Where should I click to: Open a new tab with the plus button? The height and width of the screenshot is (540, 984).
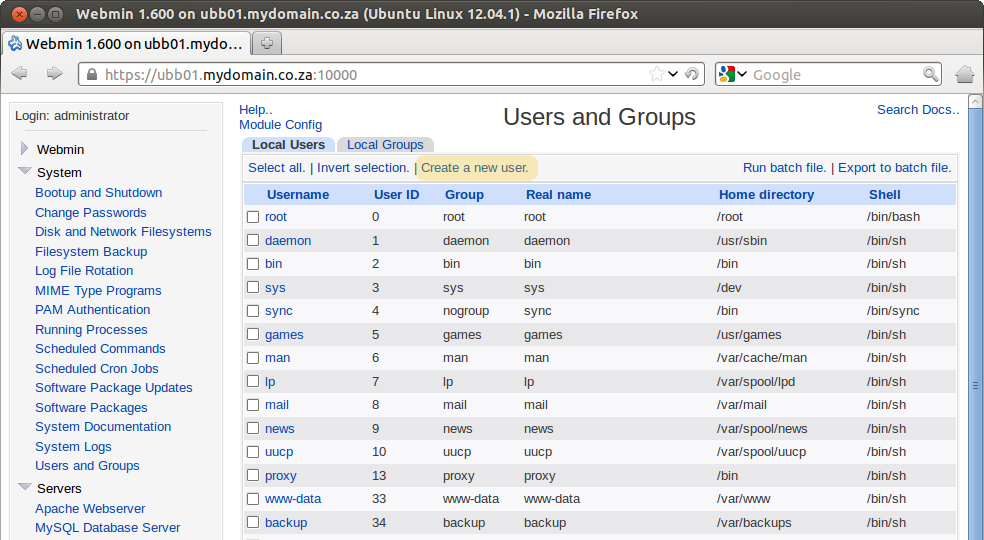267,43
